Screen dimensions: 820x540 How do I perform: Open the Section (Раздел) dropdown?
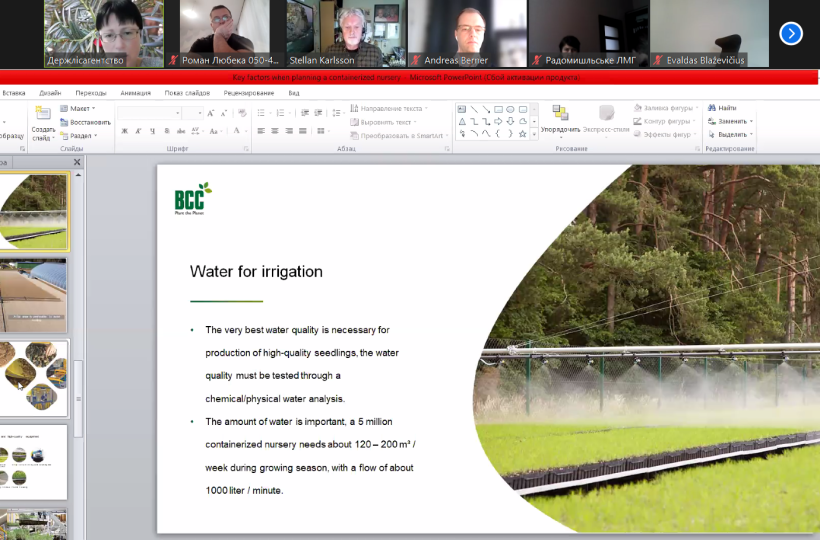[79, 136]
